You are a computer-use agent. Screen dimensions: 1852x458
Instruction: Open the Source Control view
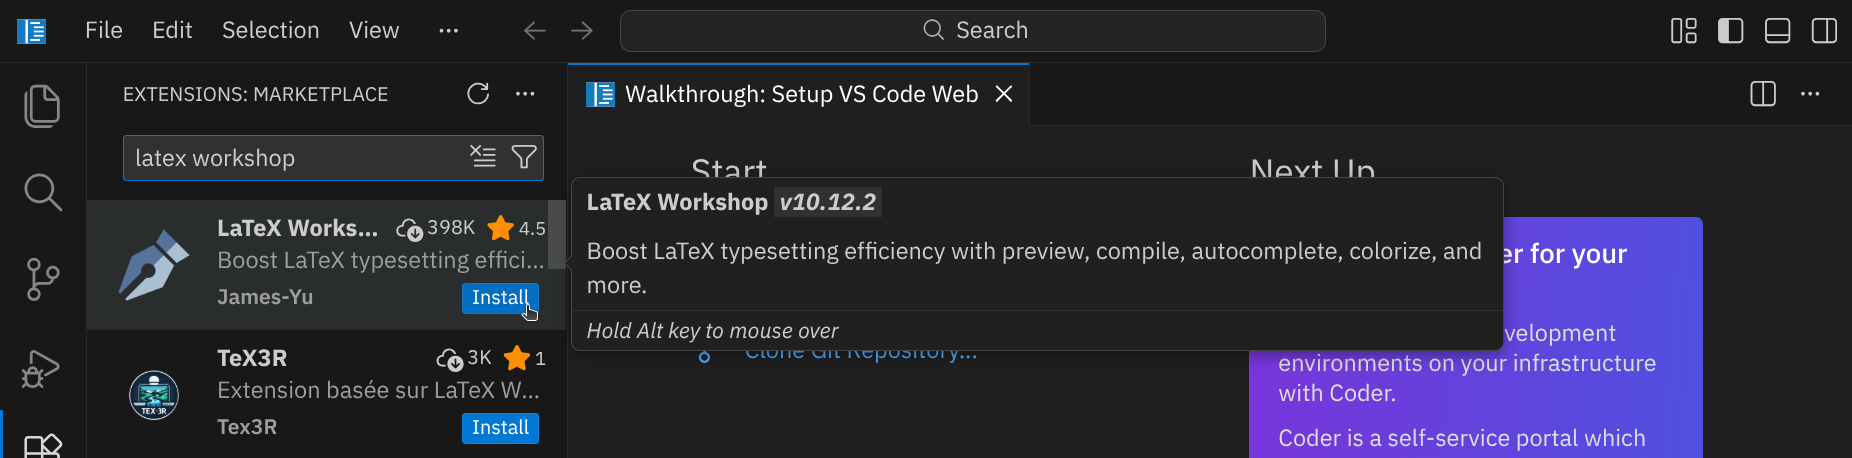click(42, 279)
